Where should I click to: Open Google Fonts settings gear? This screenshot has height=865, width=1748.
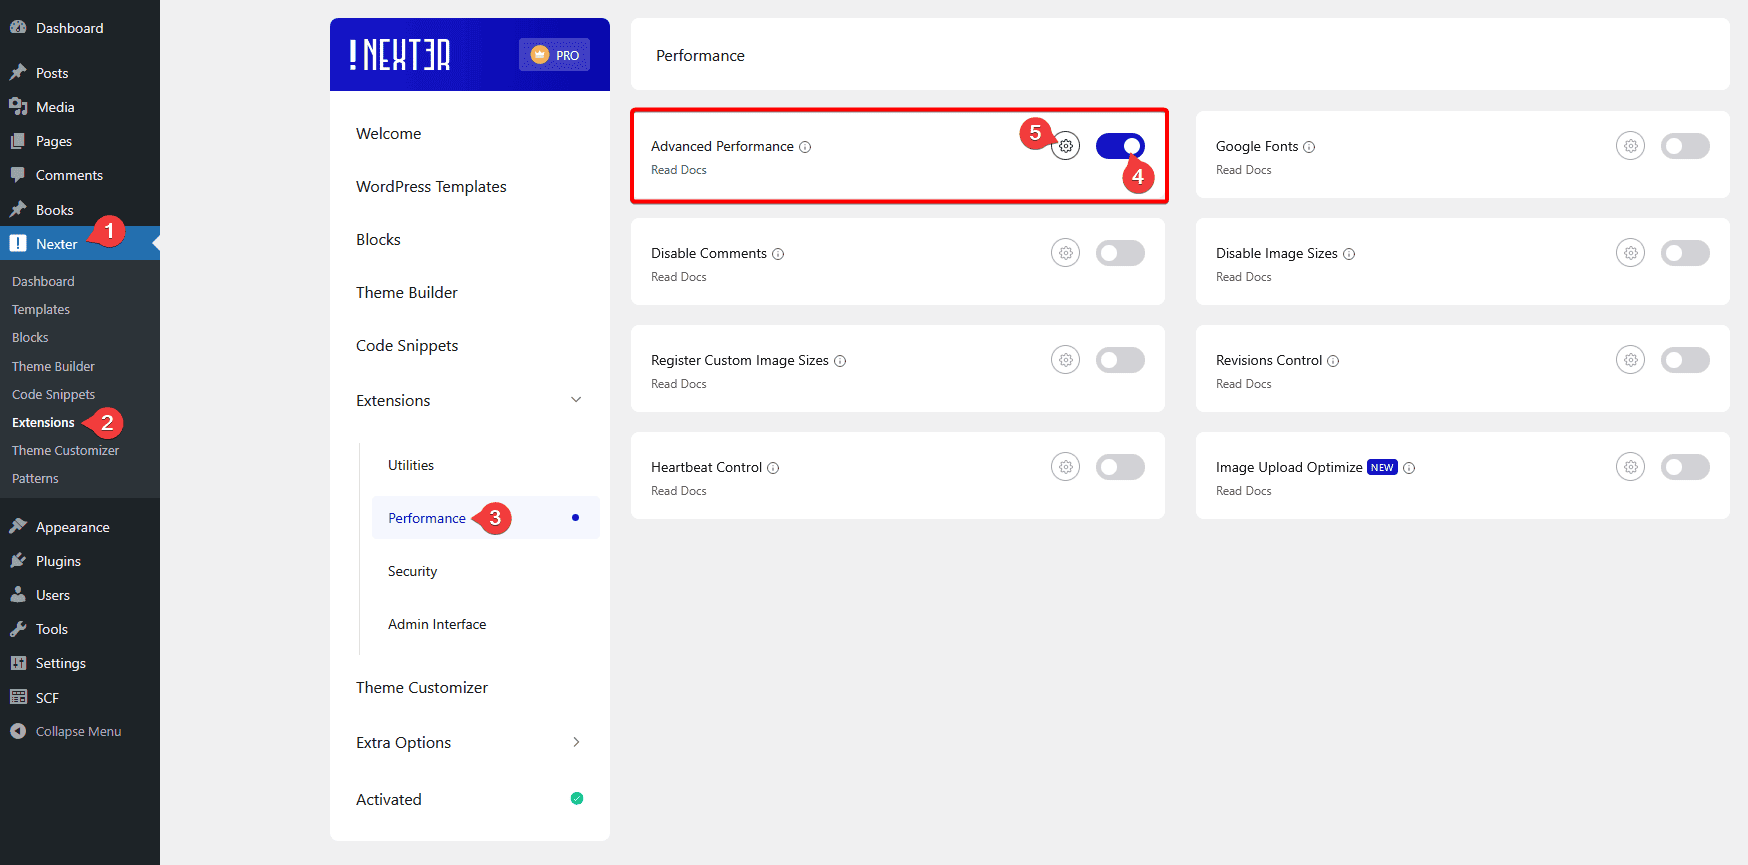1631,146
